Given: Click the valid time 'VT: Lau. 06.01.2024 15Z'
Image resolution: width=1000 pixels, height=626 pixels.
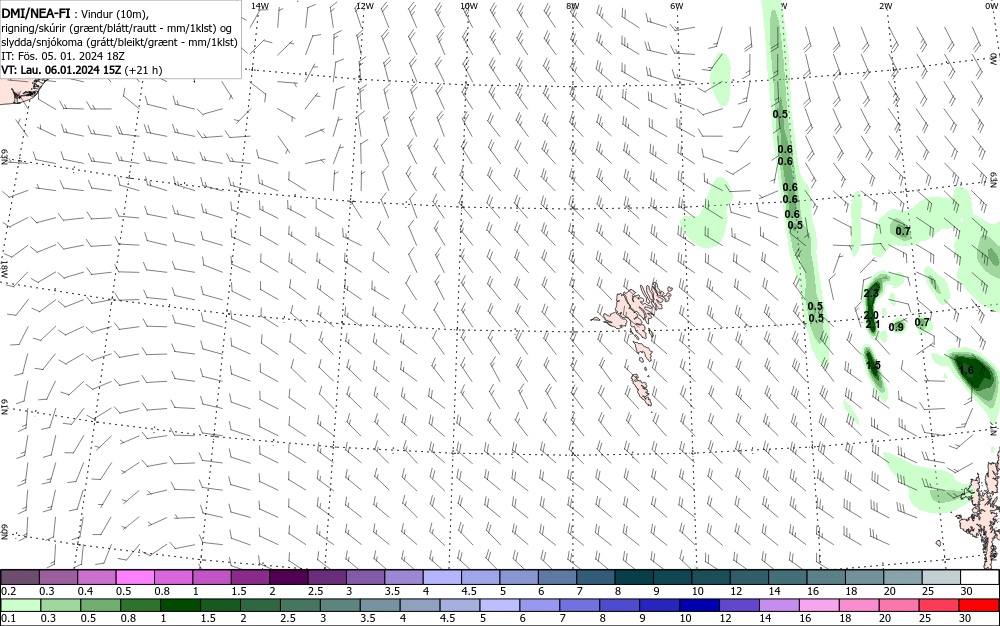Looking at the screenshot, I should (x=62, y=70).
